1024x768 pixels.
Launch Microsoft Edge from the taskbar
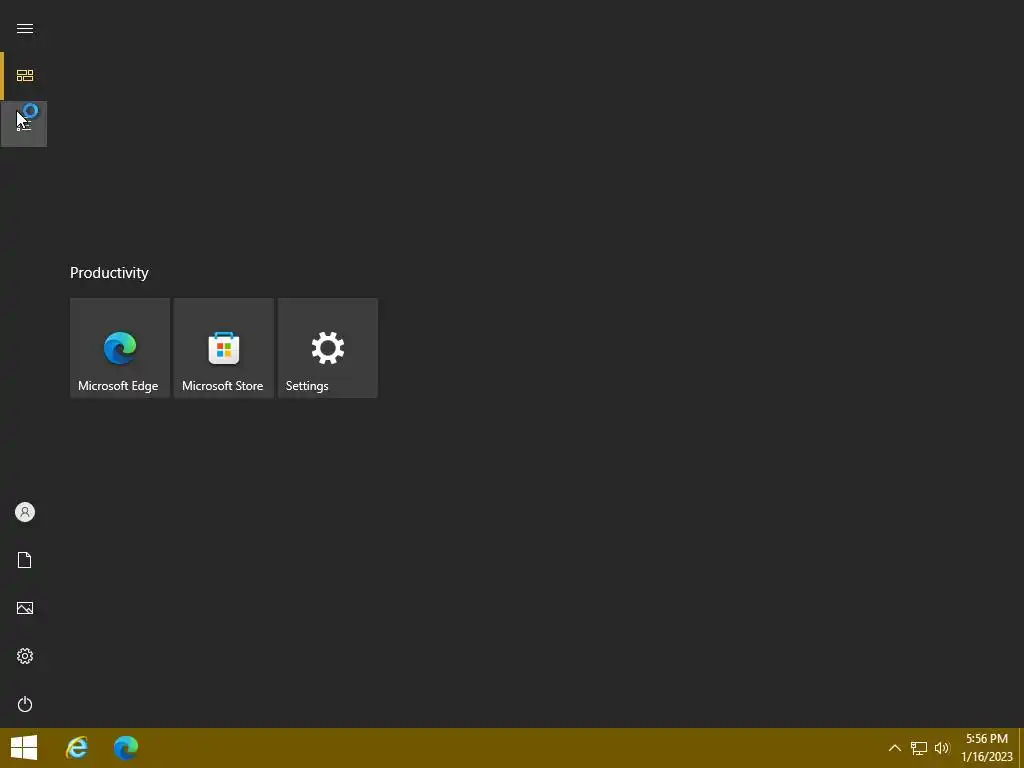point(125,748)
